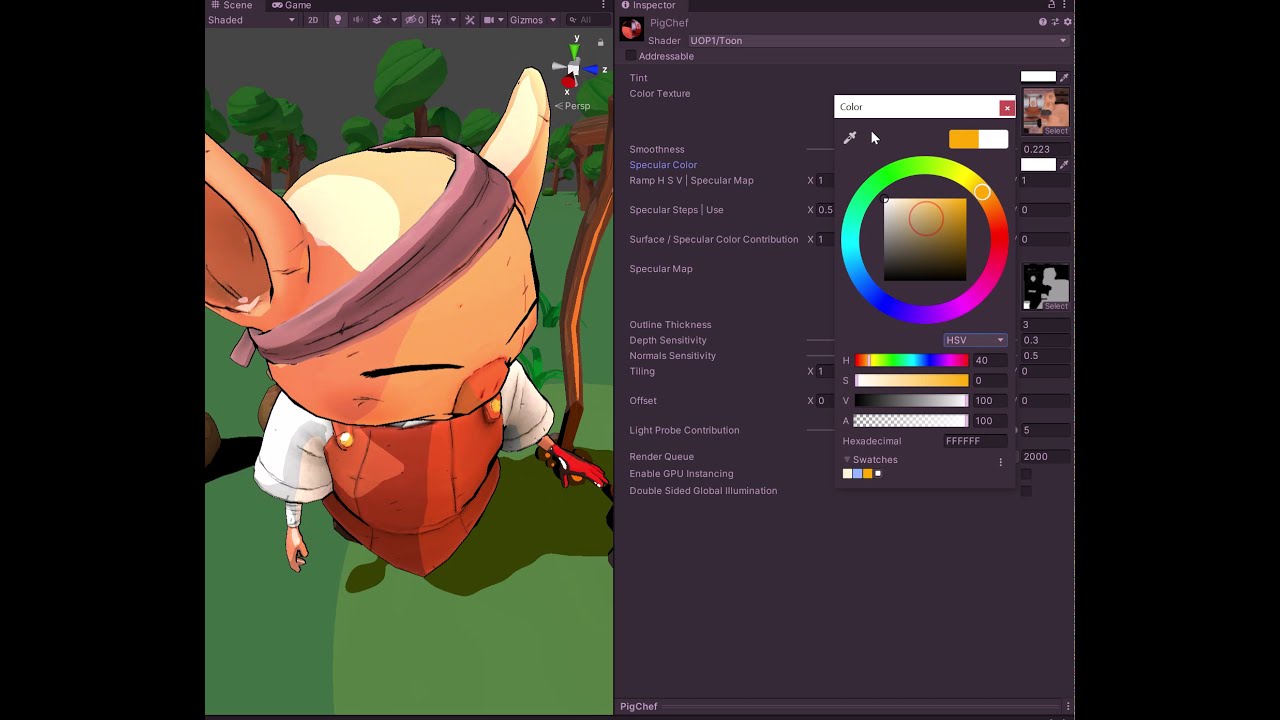Switch to the Scene tab
Image resolution: width=1280 pixels, height=720 pixels.
(x=231, y=5)
